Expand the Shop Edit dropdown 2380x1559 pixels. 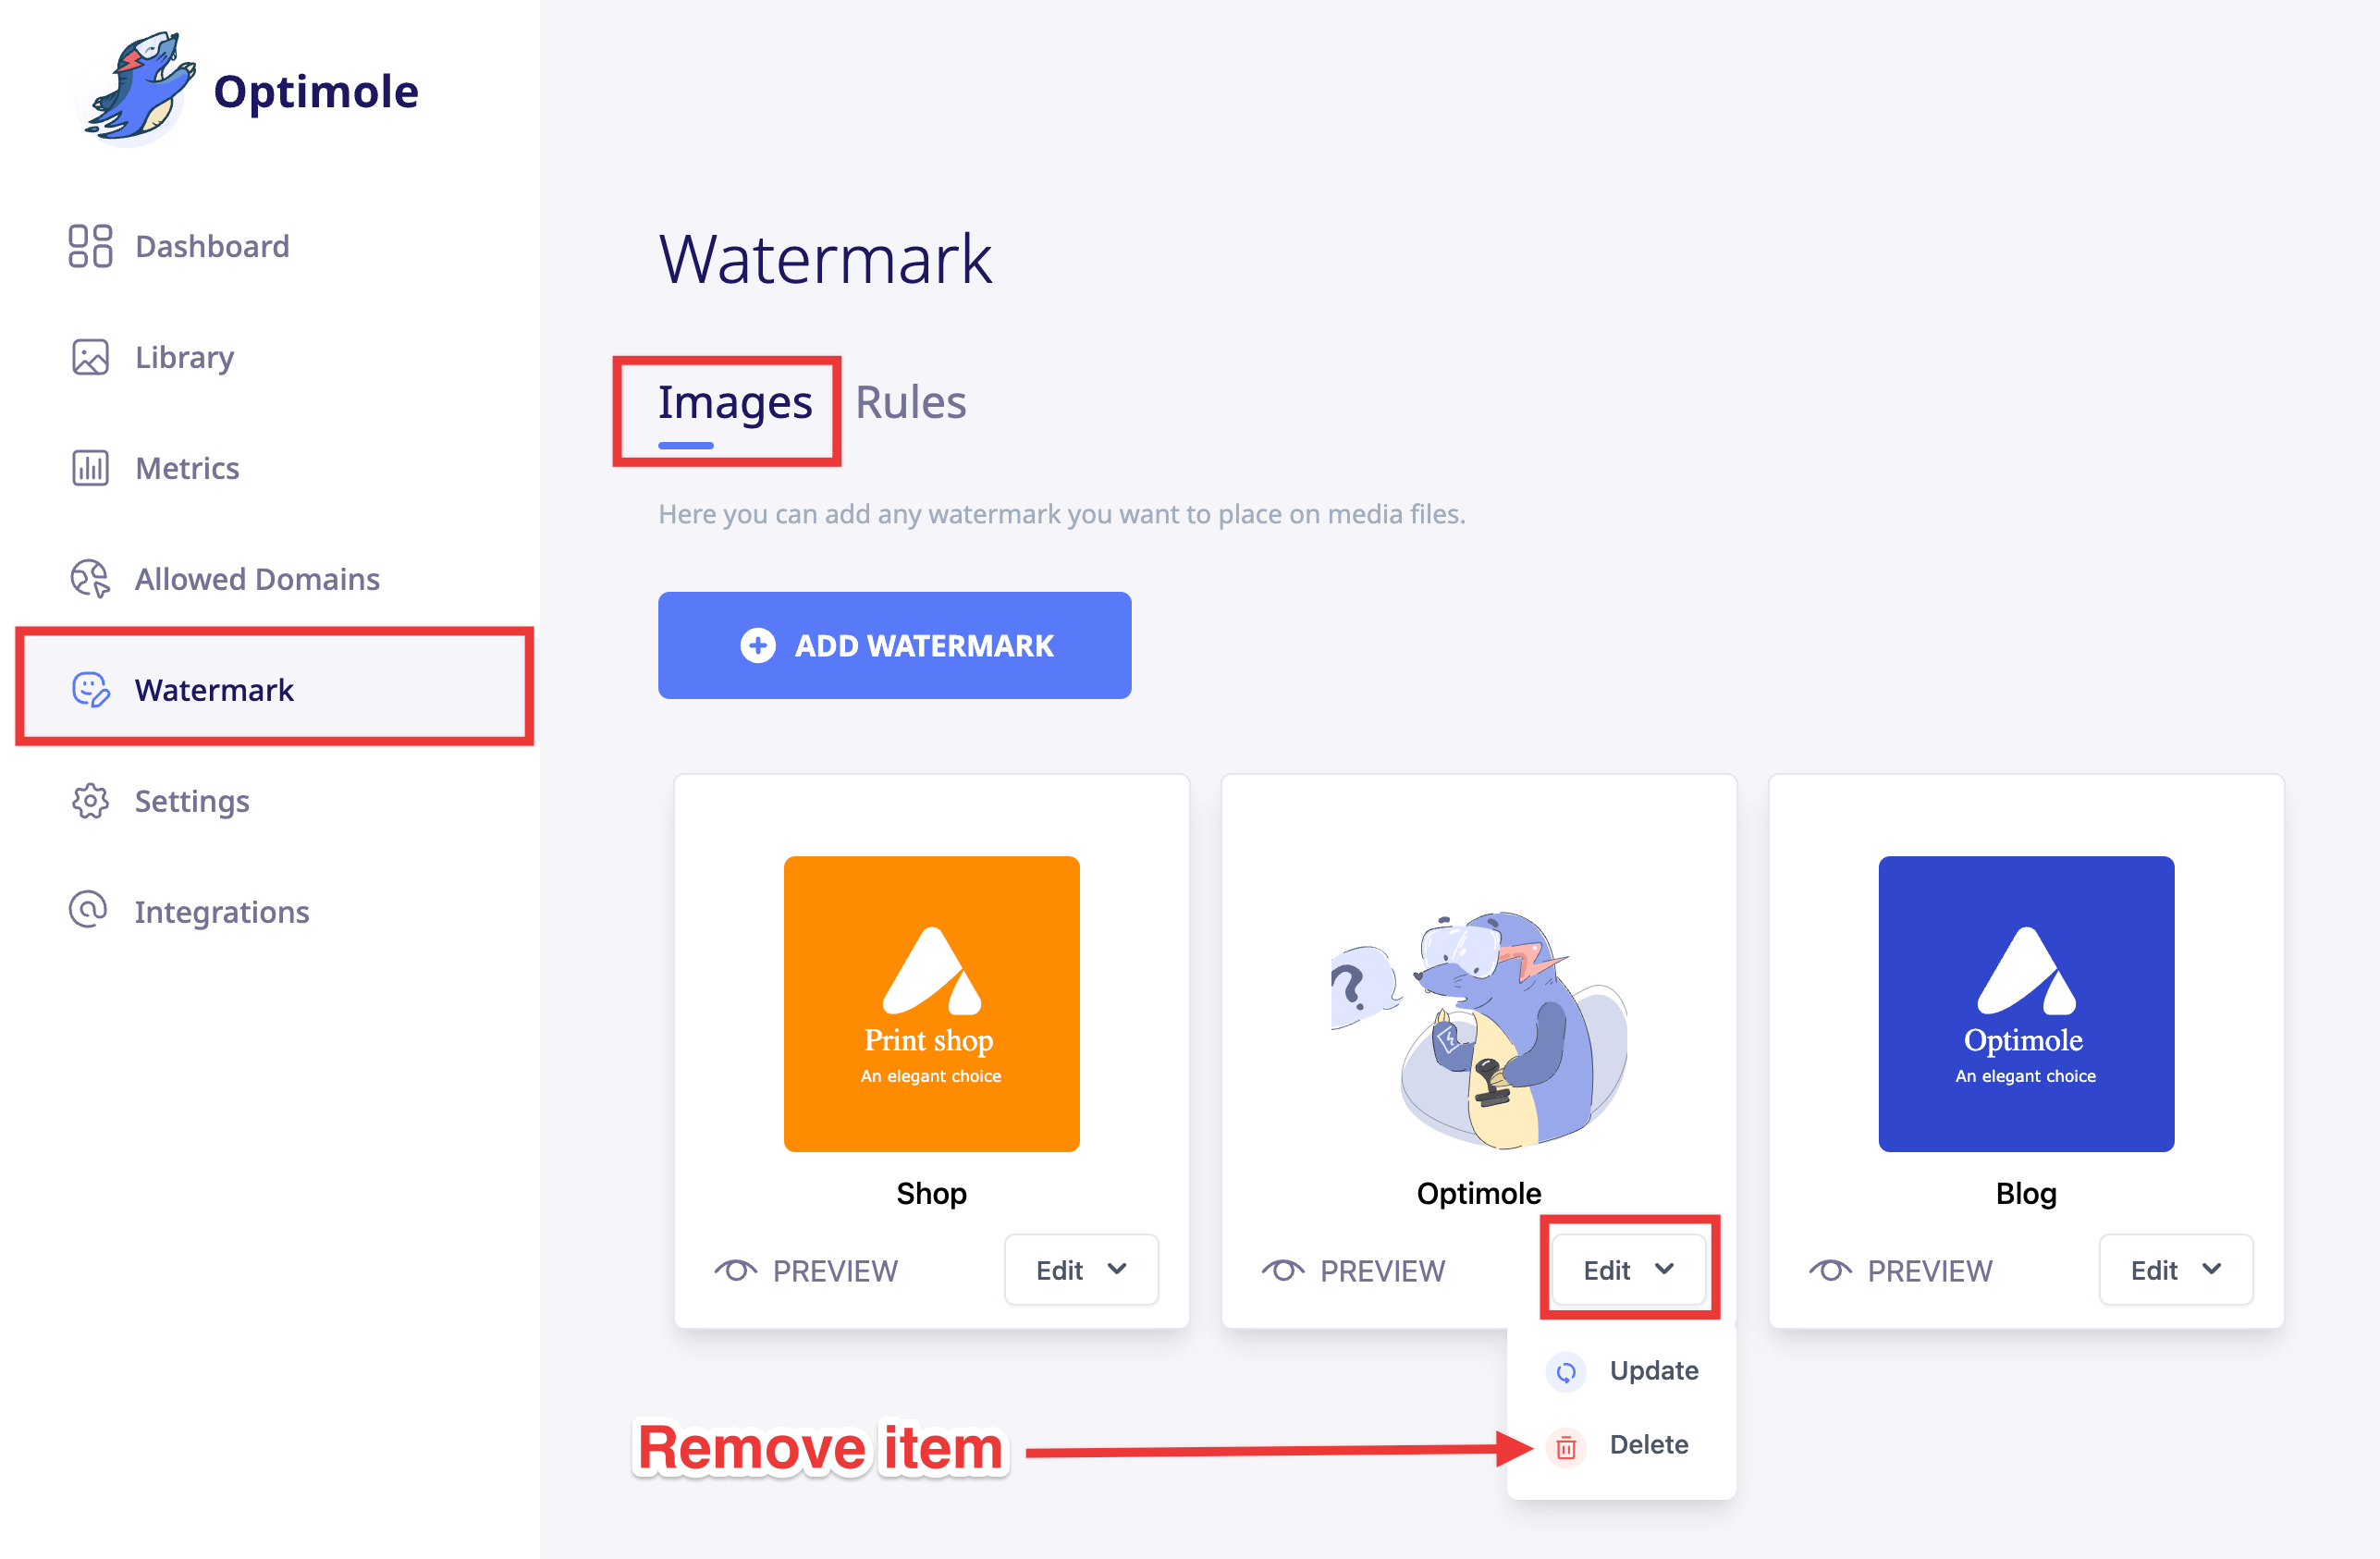click(x=1081, y=1270)
